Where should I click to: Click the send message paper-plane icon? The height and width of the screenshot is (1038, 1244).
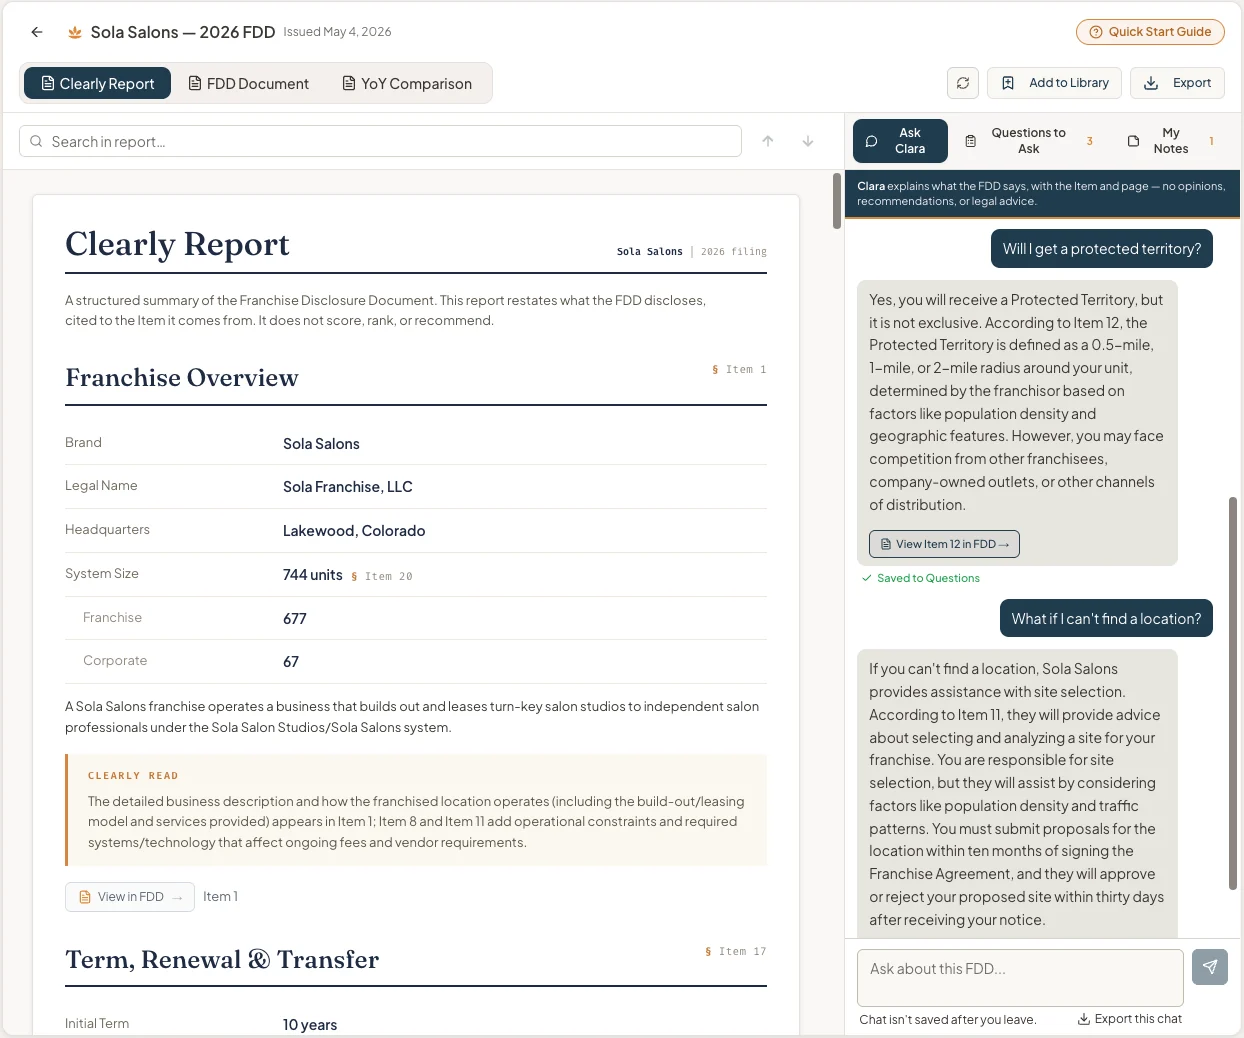click(x=1210, y=967)
